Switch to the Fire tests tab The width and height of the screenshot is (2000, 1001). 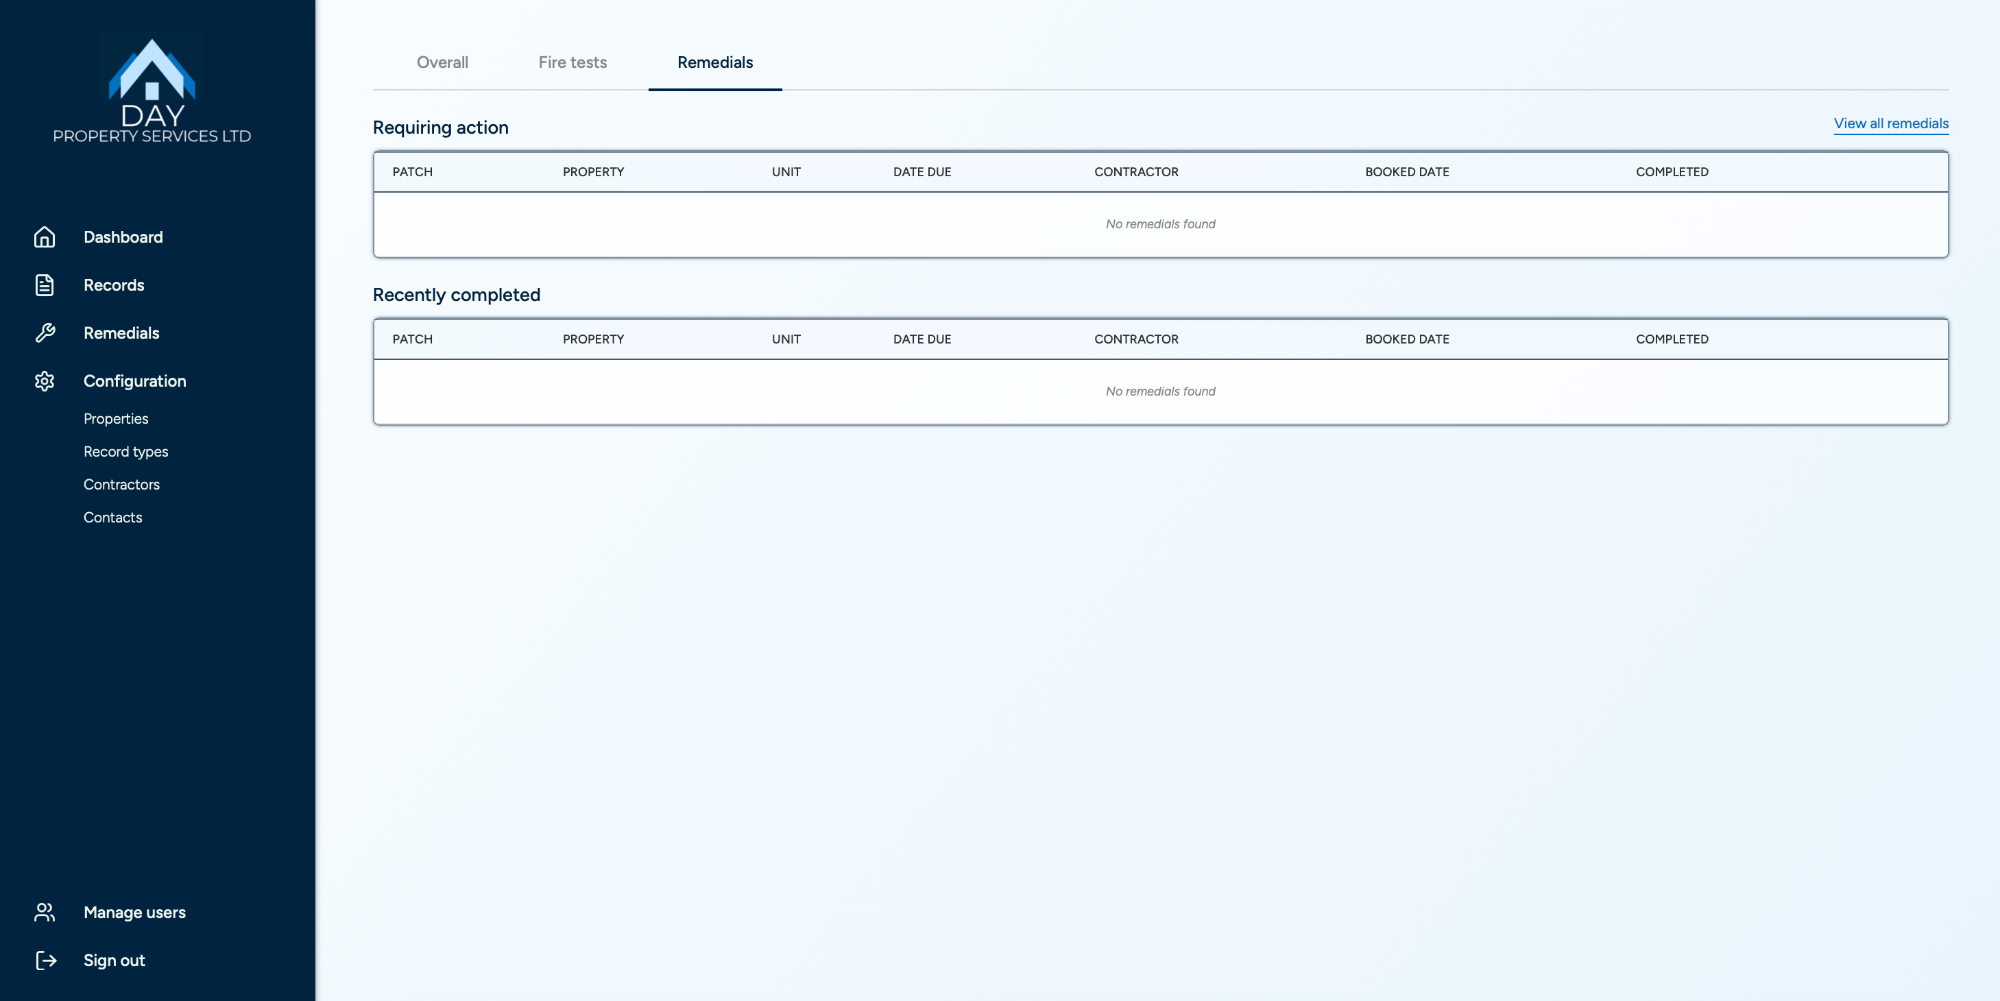572,62
